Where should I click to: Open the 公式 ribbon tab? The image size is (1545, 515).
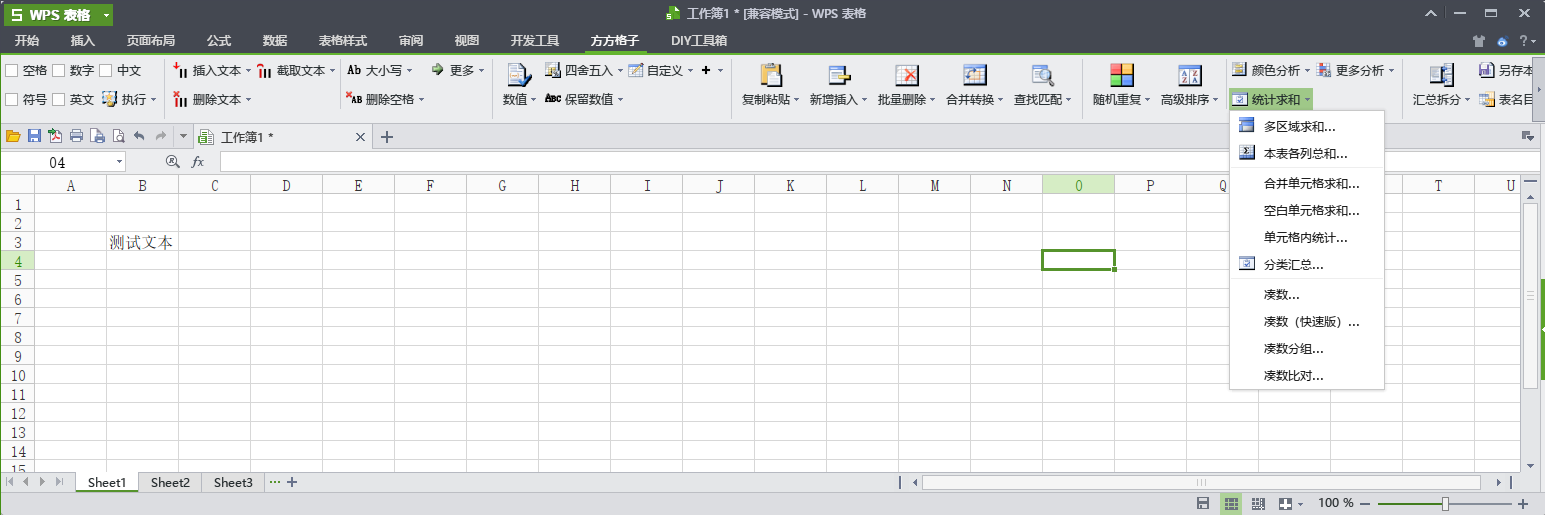tap(218, 41)
